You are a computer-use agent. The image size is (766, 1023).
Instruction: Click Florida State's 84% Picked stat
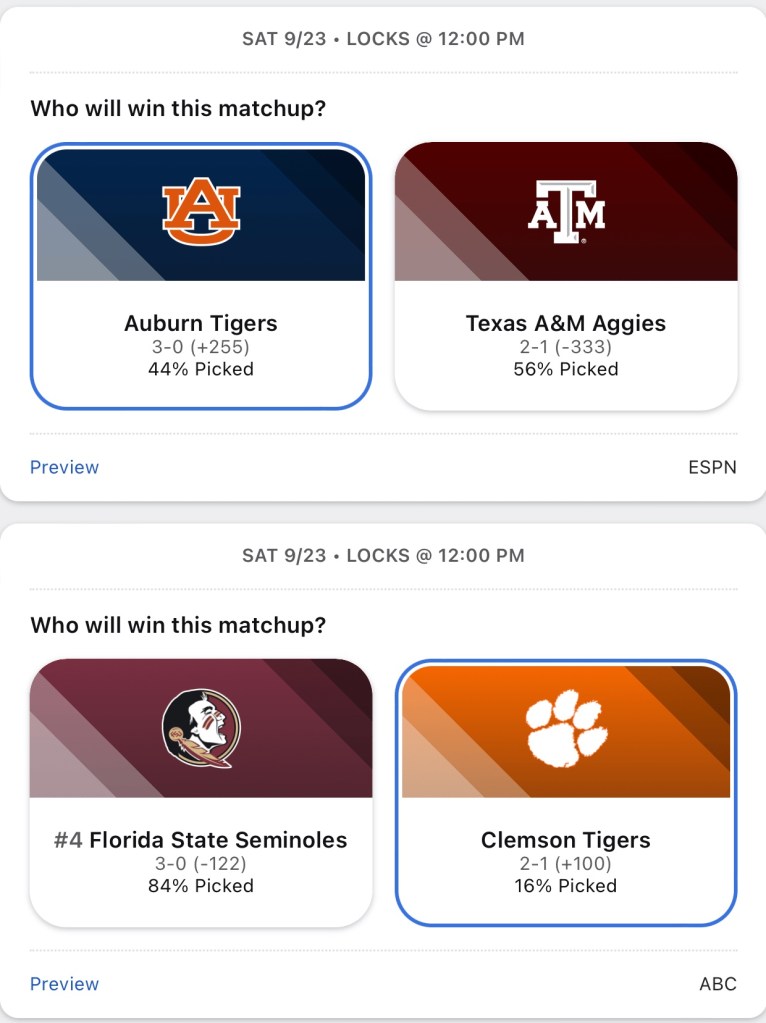[201, 886]
